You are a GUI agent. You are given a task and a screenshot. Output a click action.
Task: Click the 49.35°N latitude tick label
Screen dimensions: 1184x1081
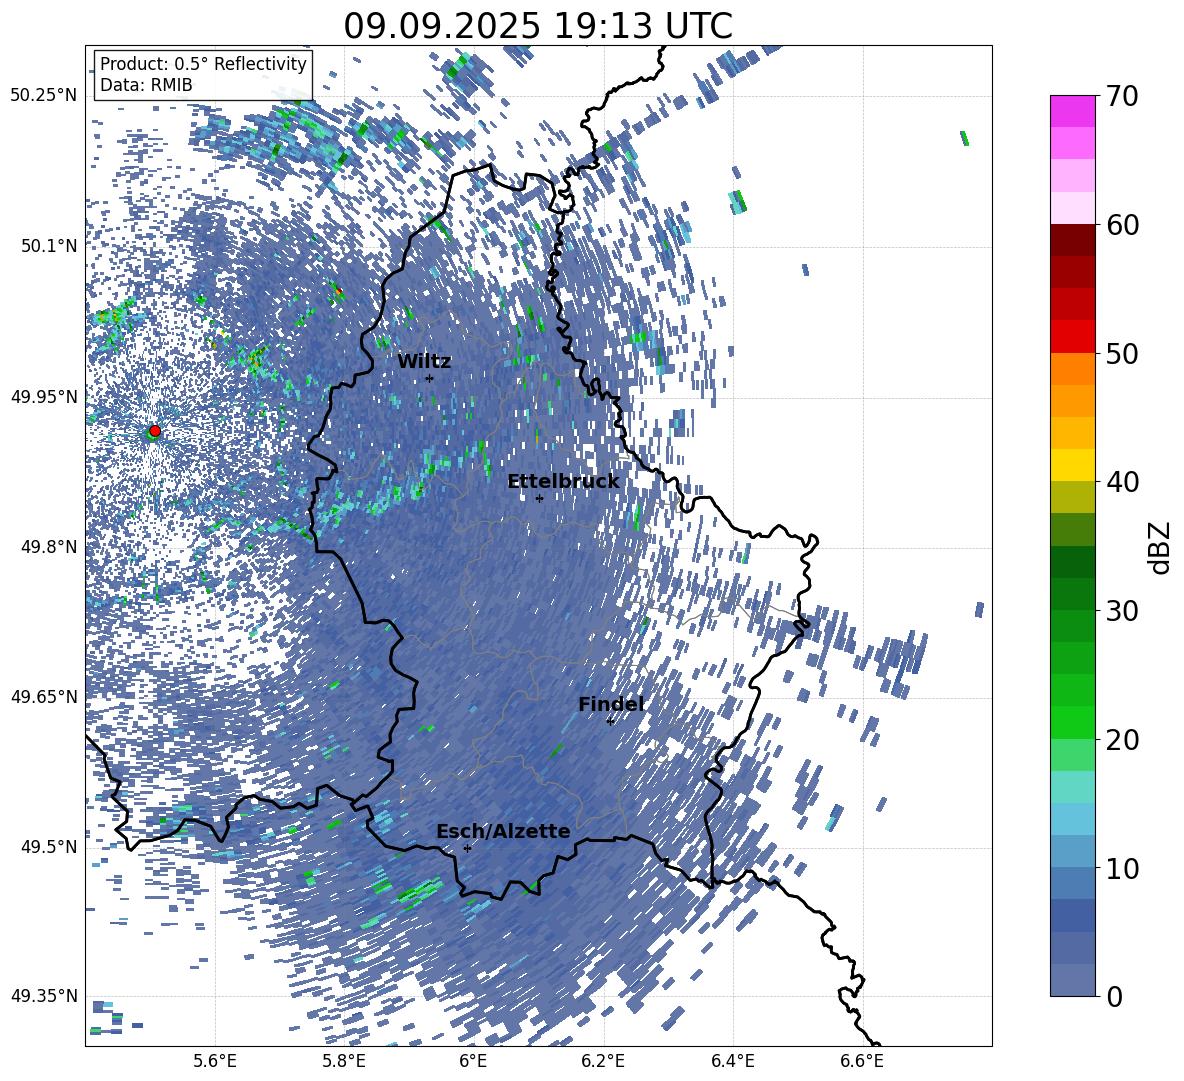pos(44,996)
